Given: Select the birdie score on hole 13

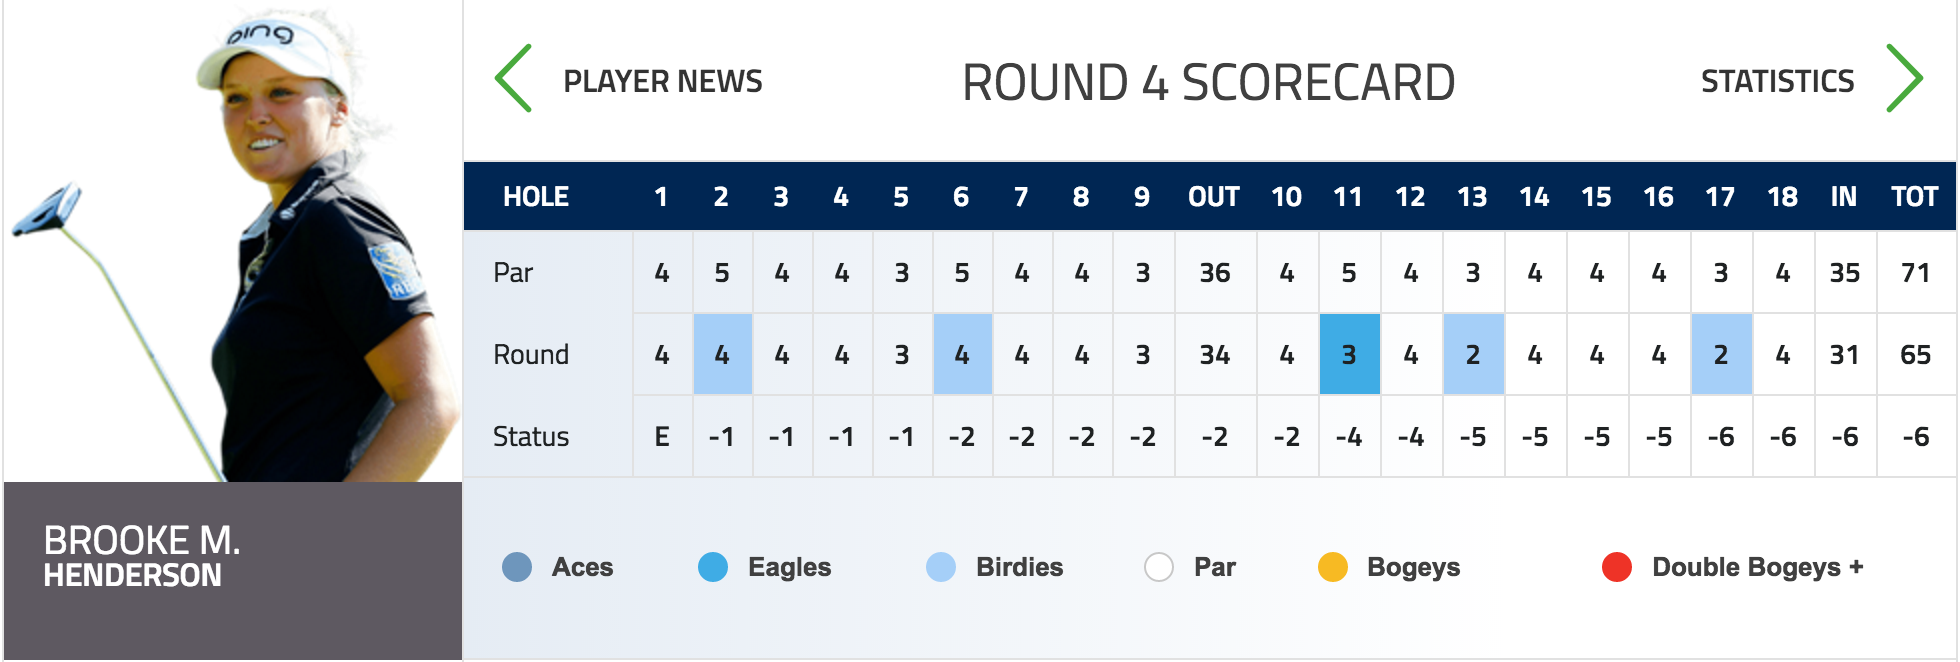Looking at the screenshot, I should click(x=1473, y=354).
